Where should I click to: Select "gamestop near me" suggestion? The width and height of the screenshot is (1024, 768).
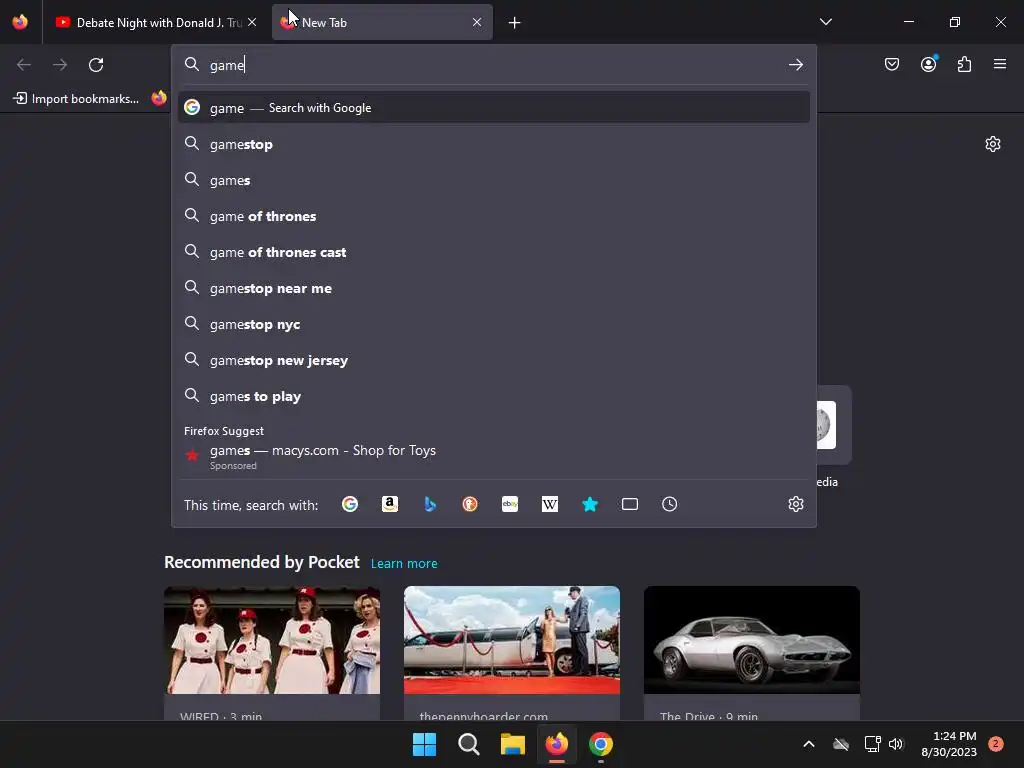[494, 288]
